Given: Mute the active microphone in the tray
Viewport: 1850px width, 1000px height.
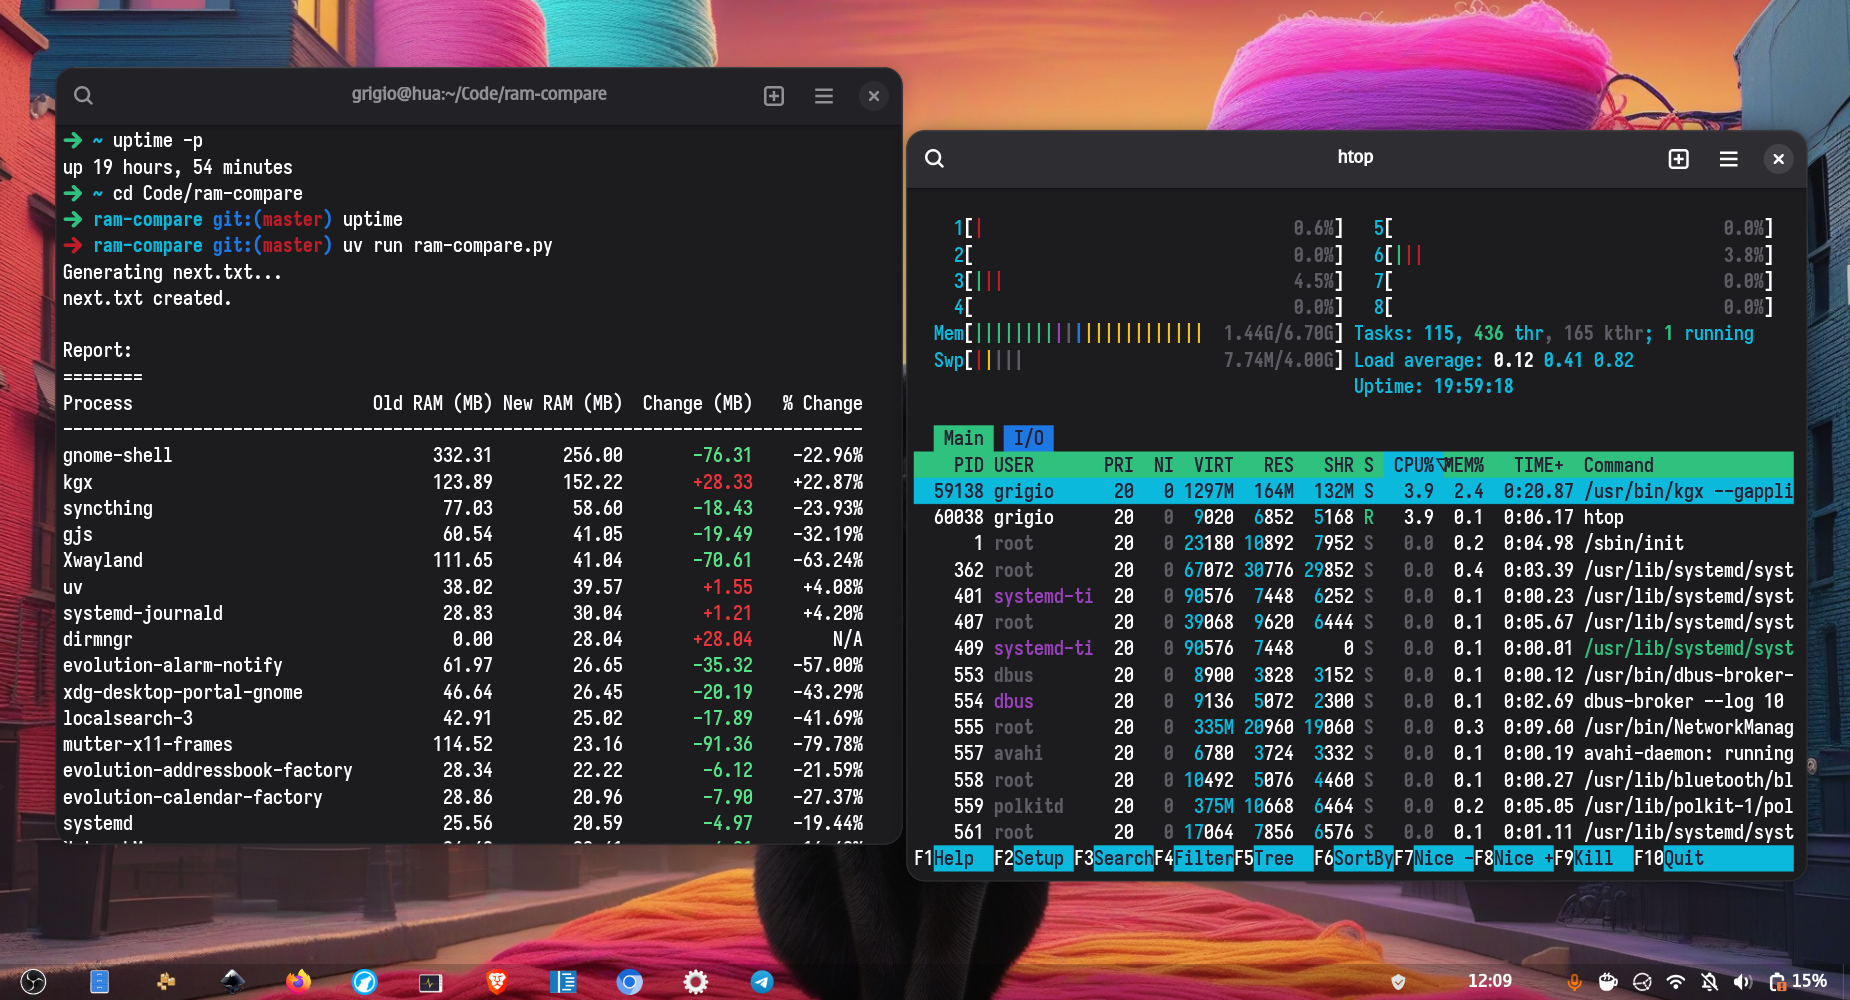Looking at the screenshot, I should (1575, 982).
